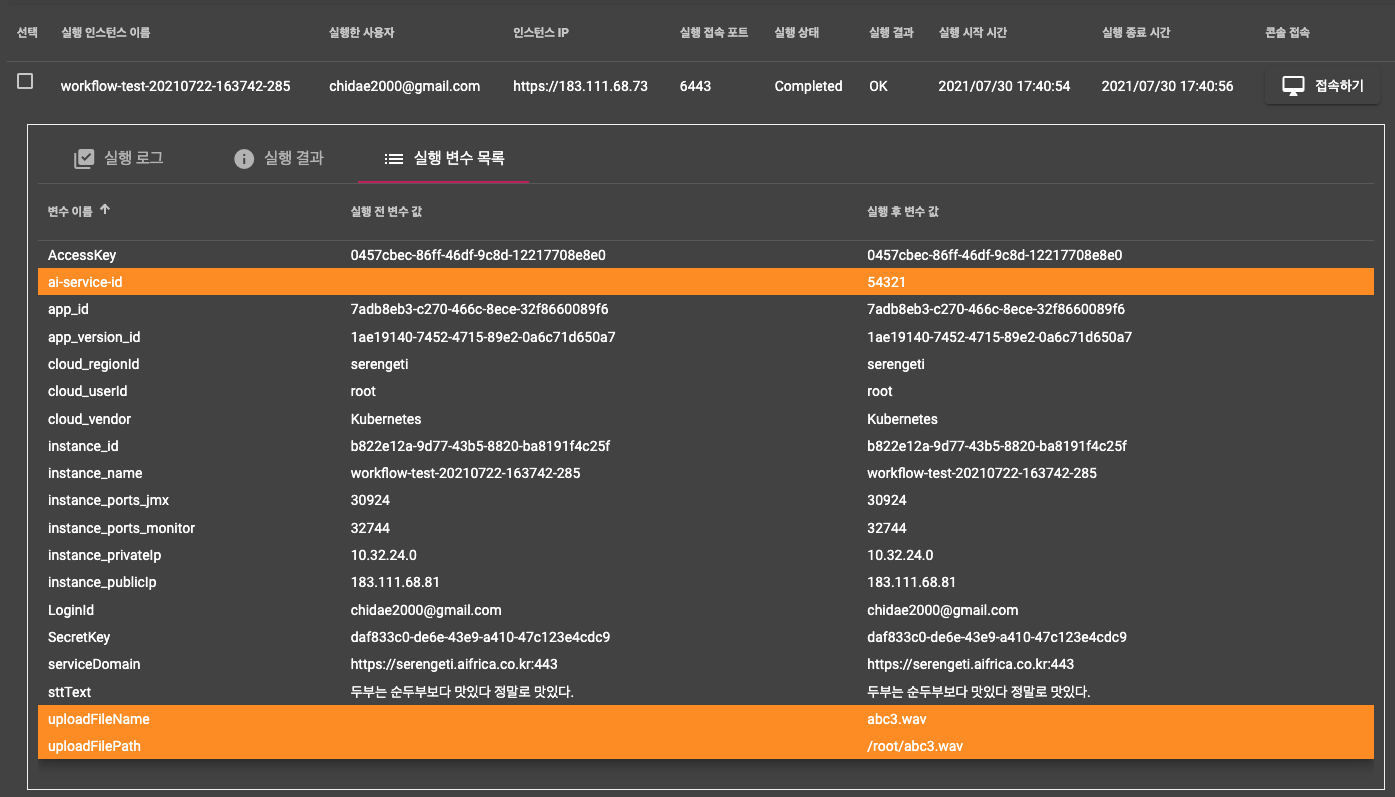The width and height of the screenshot is (1395, 797).
Task: Click the 실행 후 변수 값 column header
Action: pyautogui.click(x=903, y=212)
